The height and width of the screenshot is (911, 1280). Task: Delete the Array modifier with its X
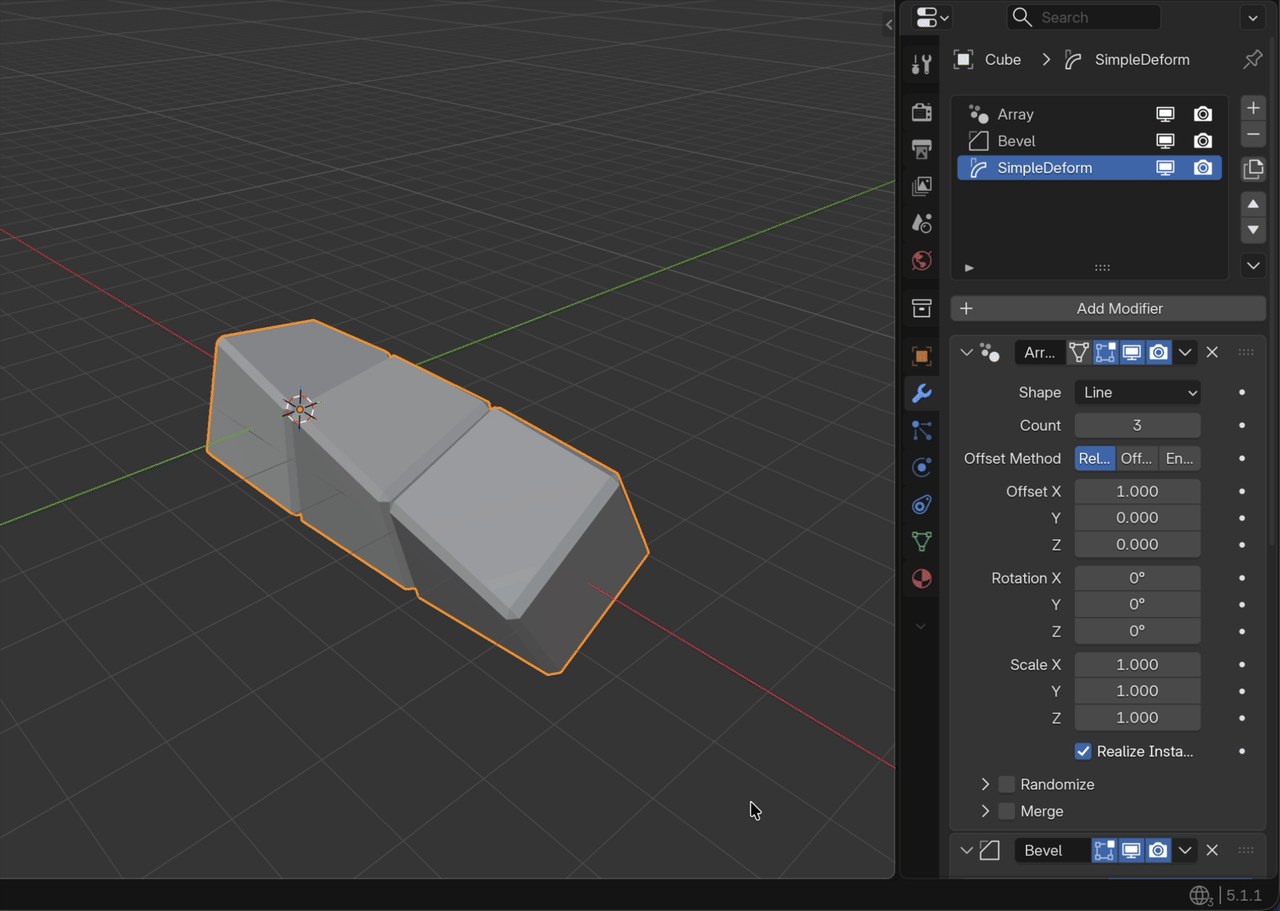1212,352
